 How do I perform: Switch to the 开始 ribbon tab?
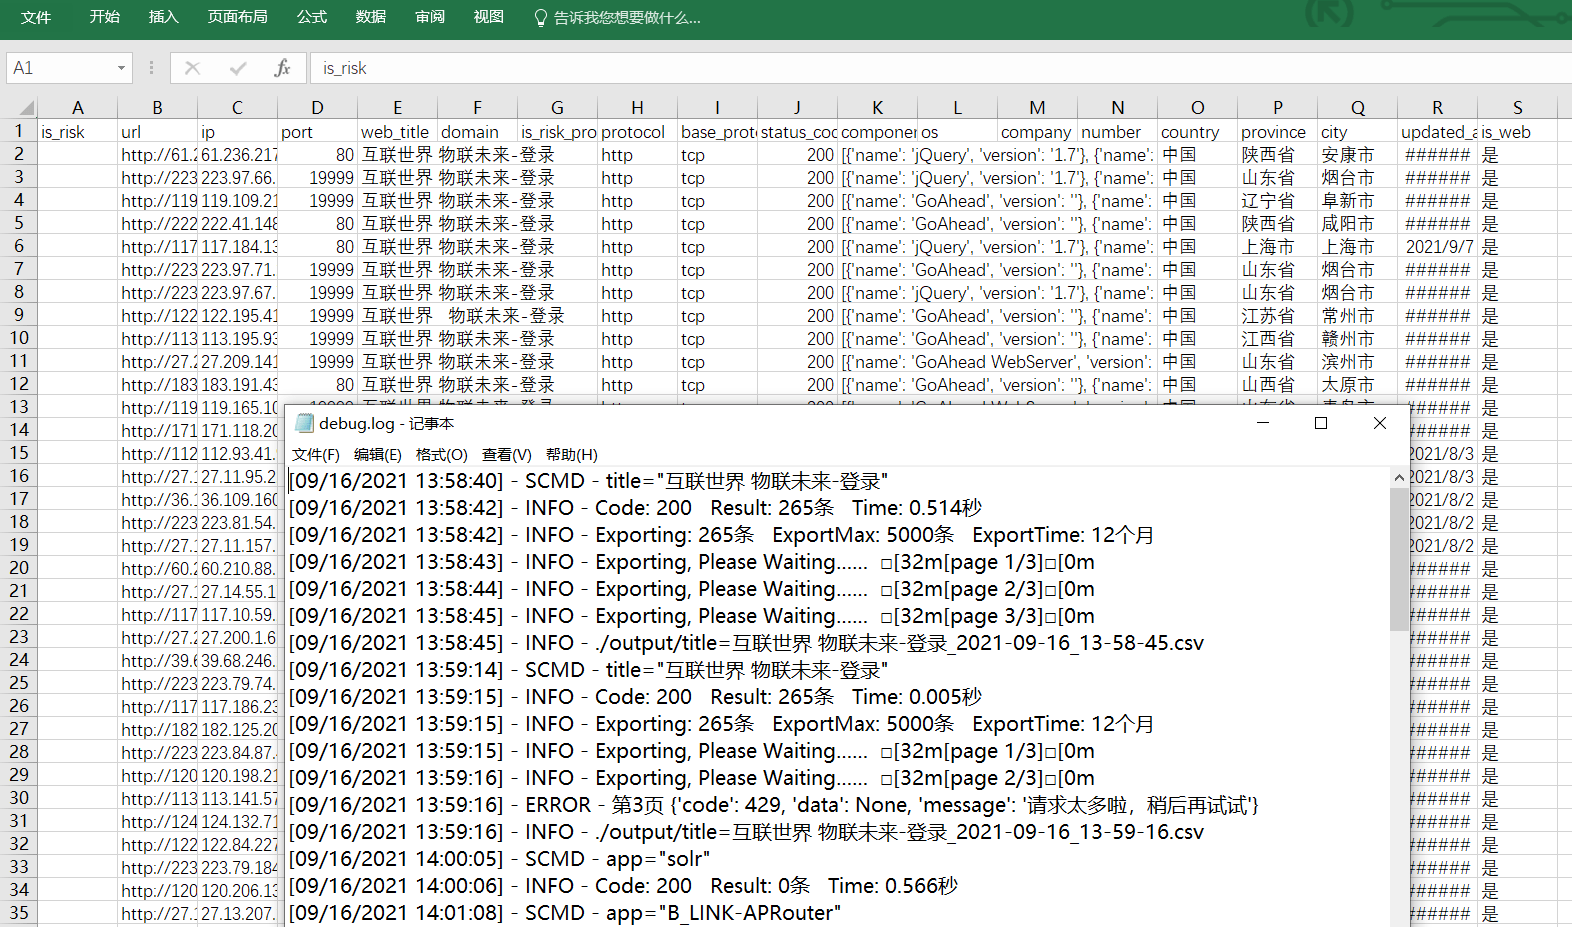pyautogui.click(x=105, y=17)
